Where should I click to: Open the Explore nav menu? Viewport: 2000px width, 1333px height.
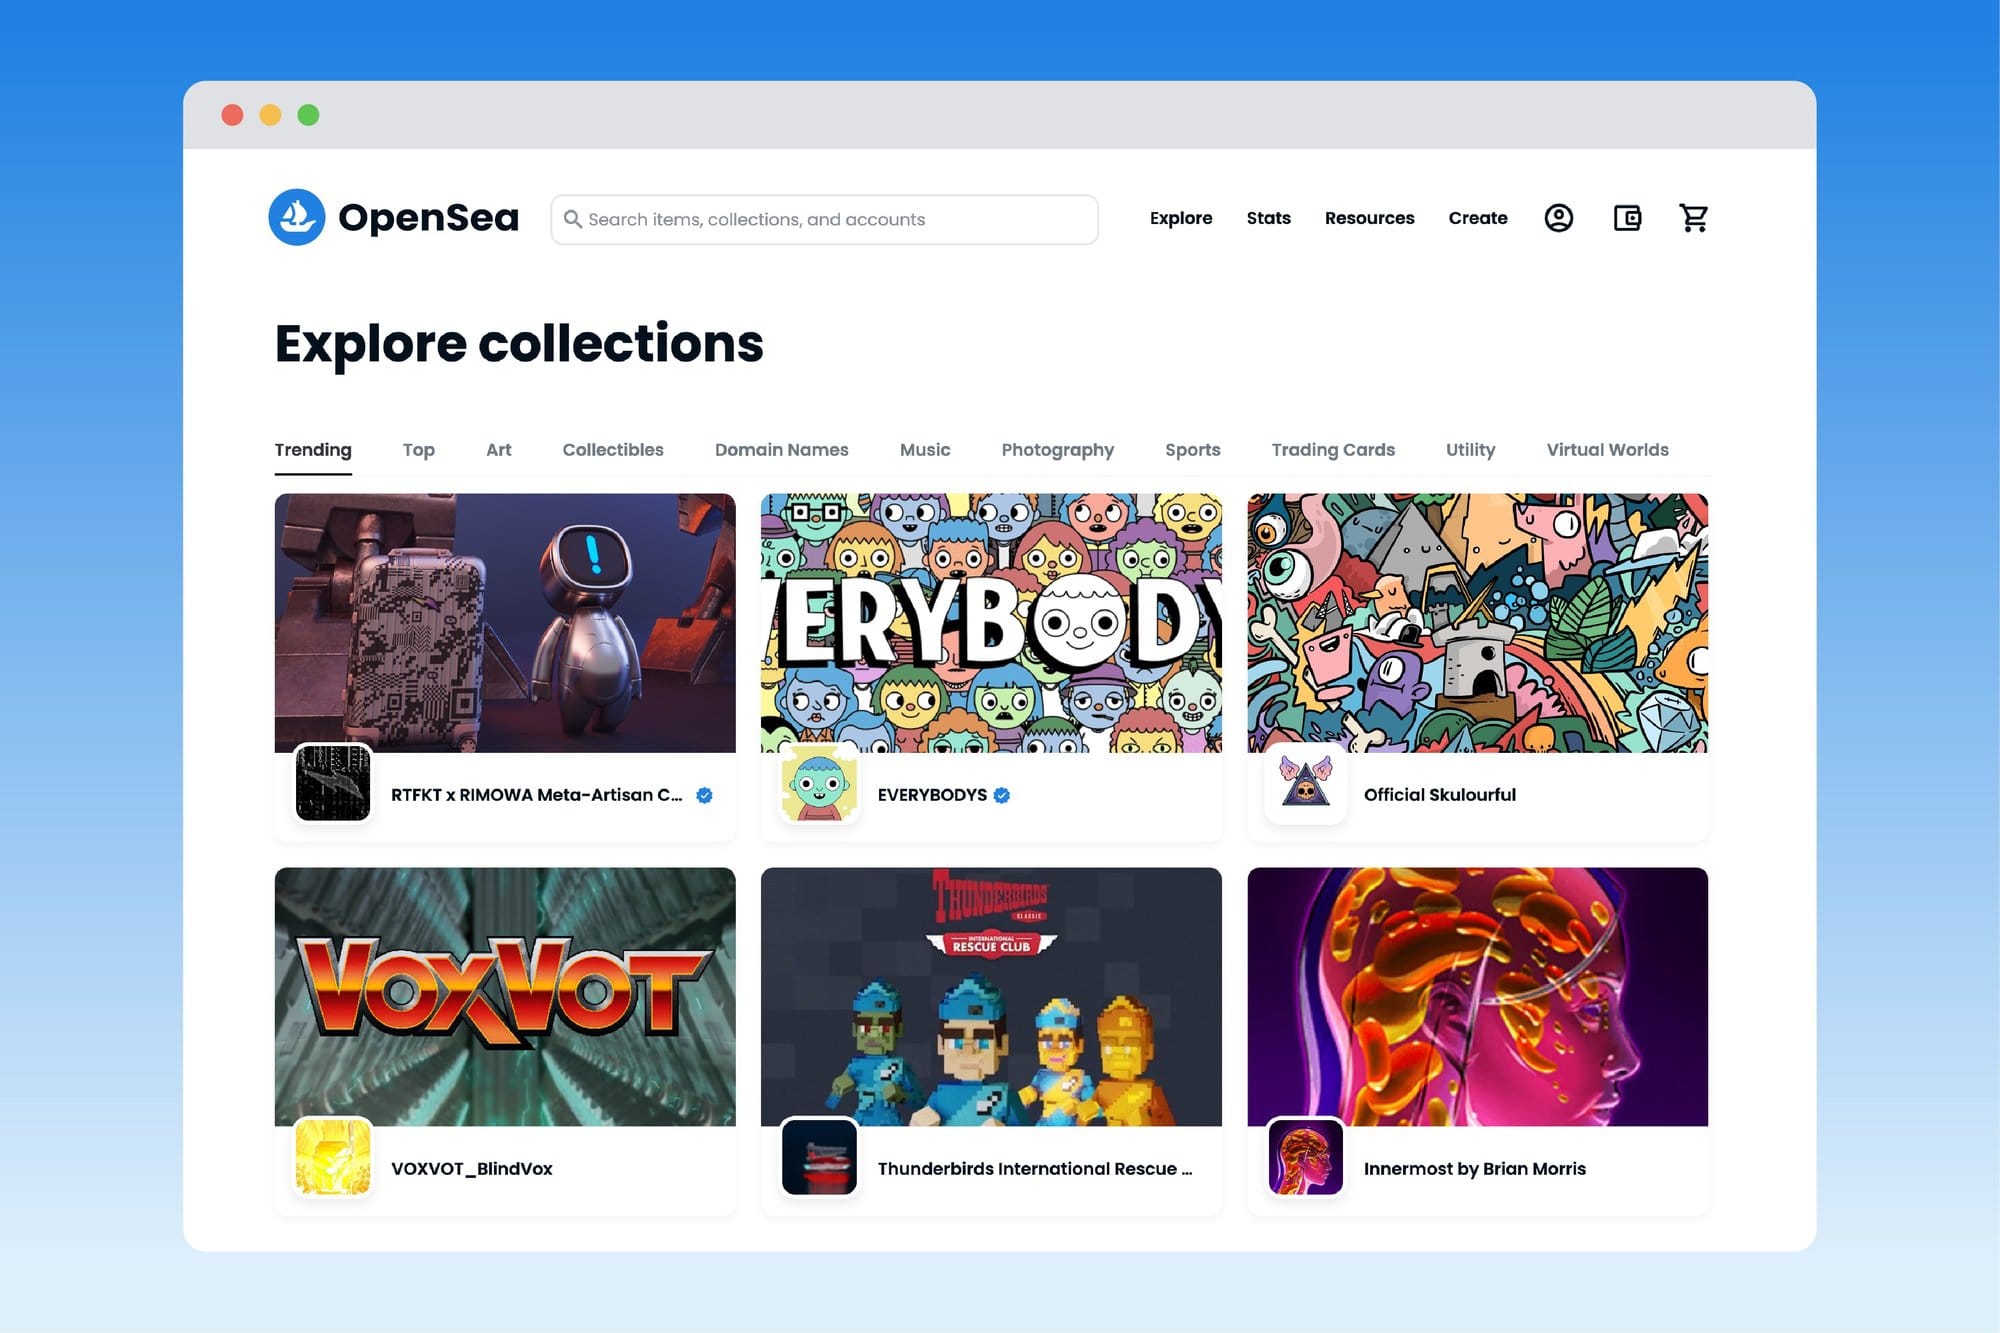point(1180,218)
